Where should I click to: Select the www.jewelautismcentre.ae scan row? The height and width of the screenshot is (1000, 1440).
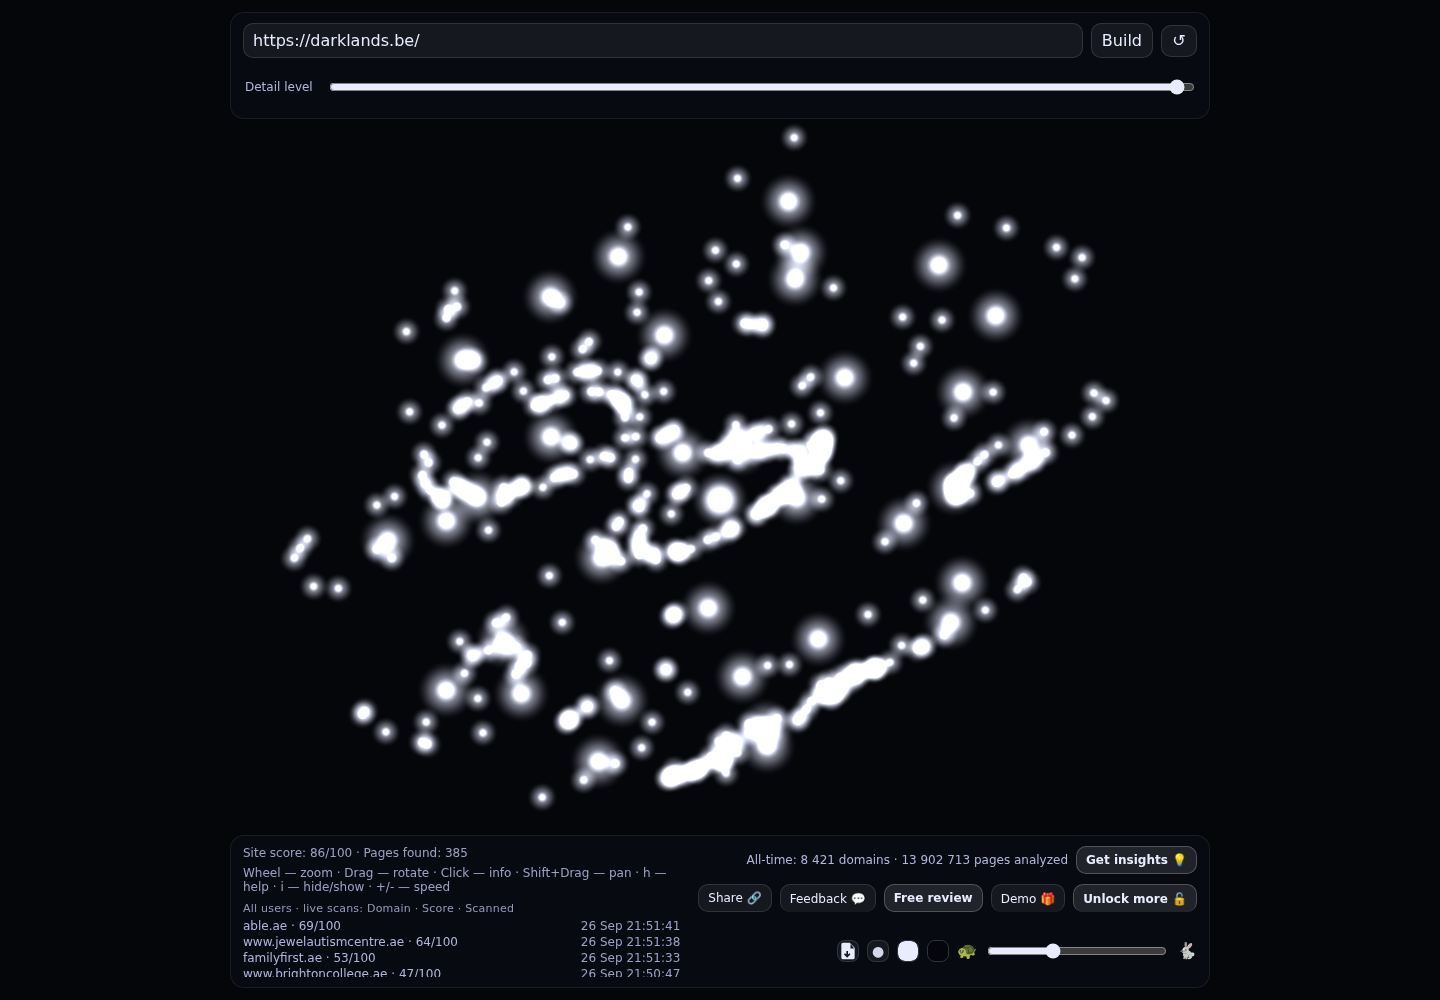(x=461, y=942)
